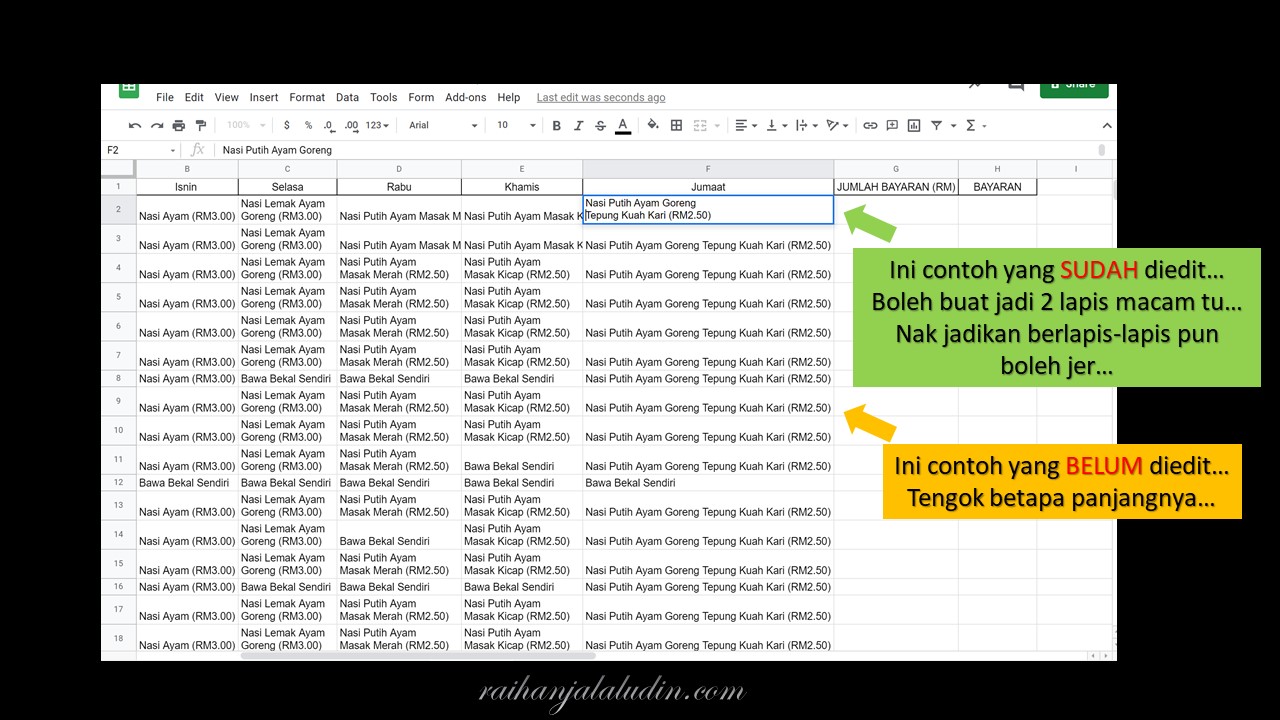Select row 8 header
This screenshot has height=720, width=1280.
(x=118, y=379)
